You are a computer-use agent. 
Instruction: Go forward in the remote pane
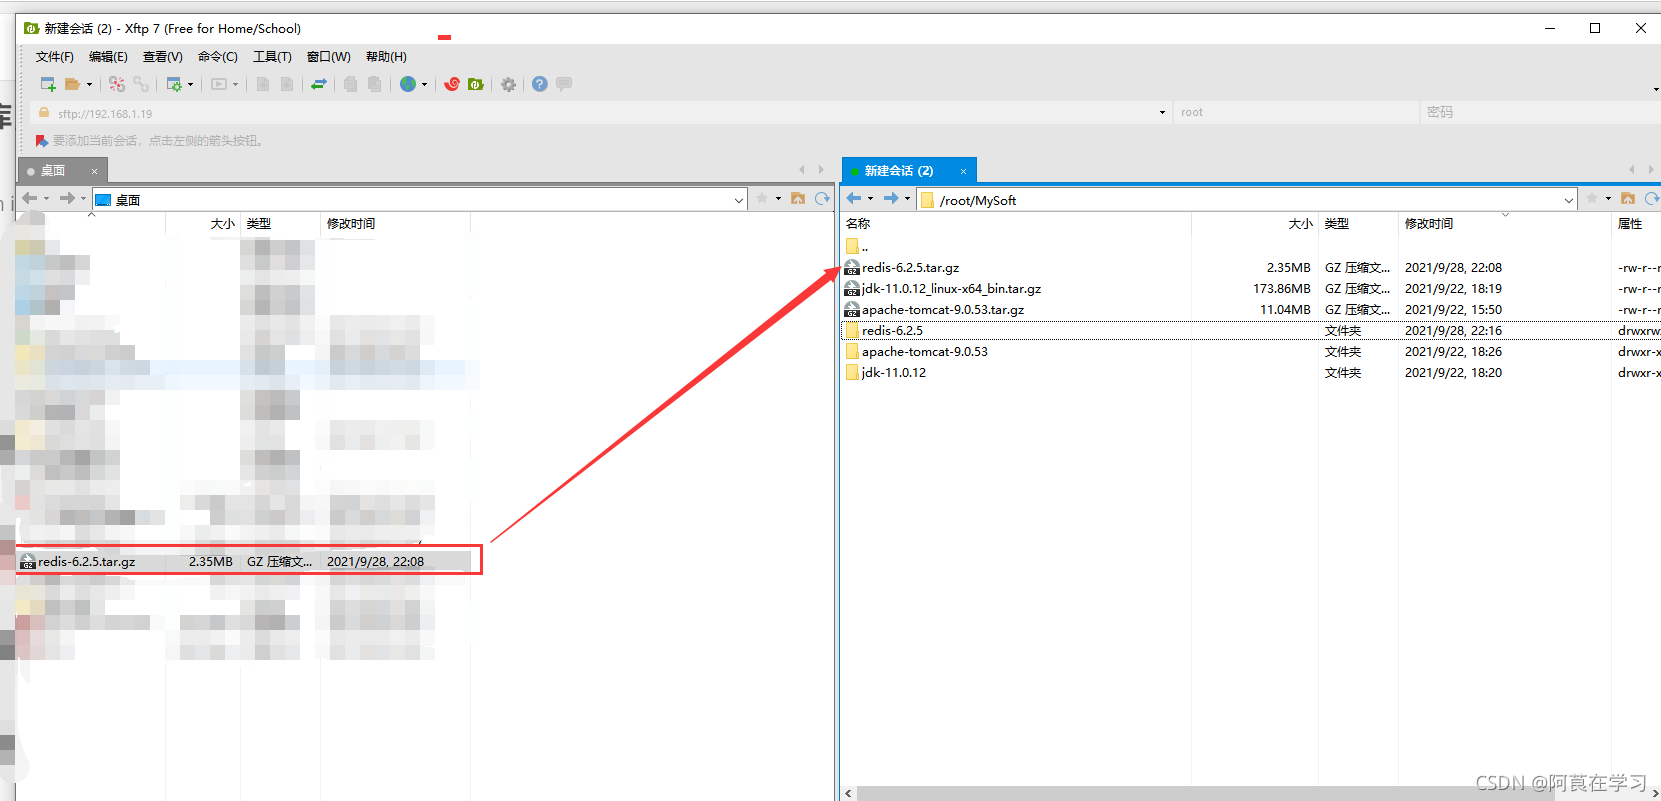tap(891, 198)
